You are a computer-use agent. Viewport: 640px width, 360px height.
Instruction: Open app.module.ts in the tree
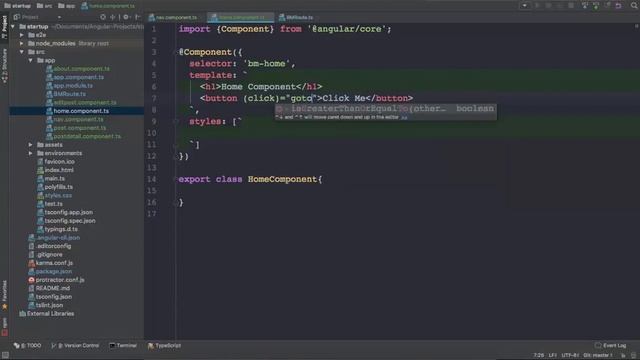click(69, 86)
